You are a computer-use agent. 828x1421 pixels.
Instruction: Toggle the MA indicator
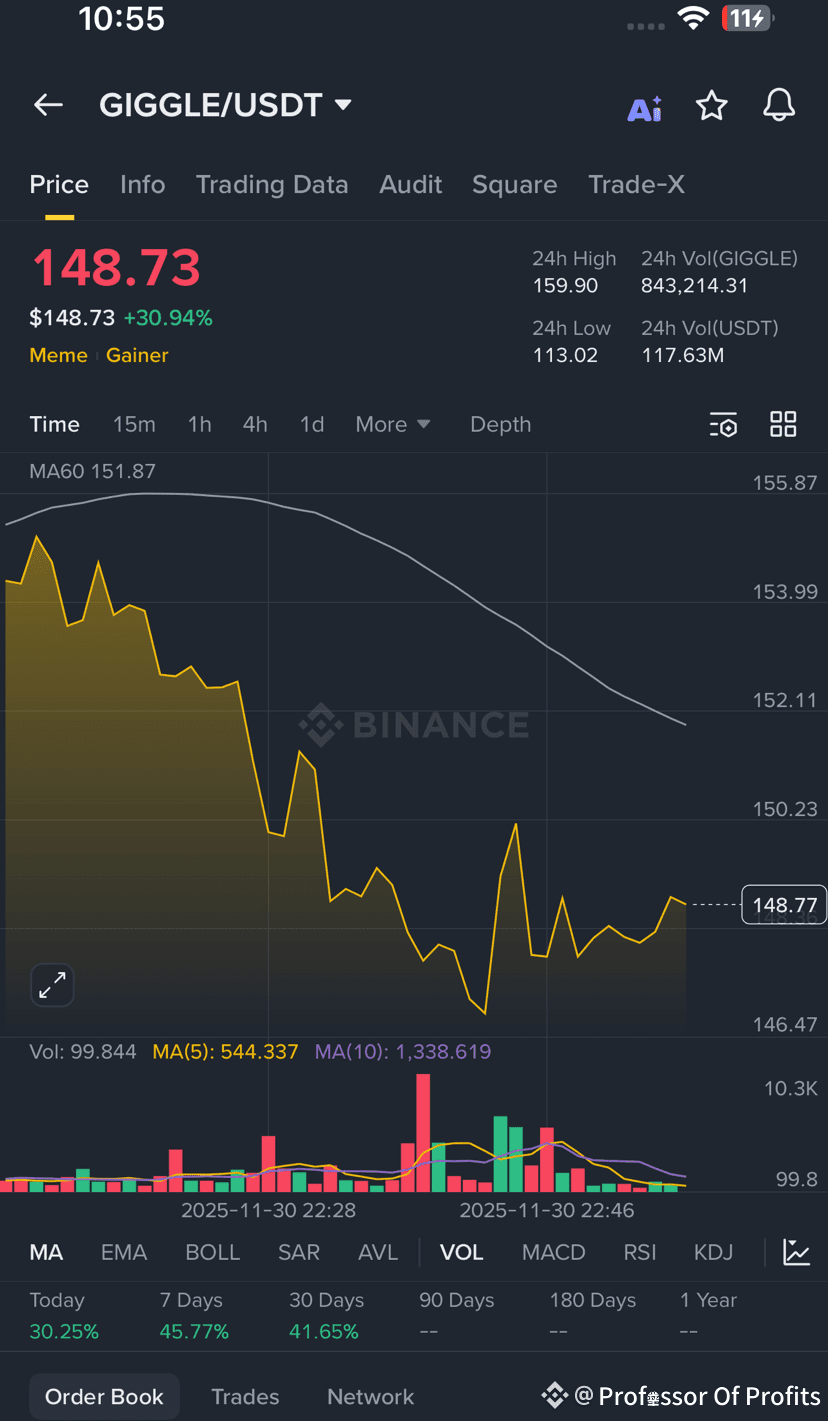(46, 1252)
